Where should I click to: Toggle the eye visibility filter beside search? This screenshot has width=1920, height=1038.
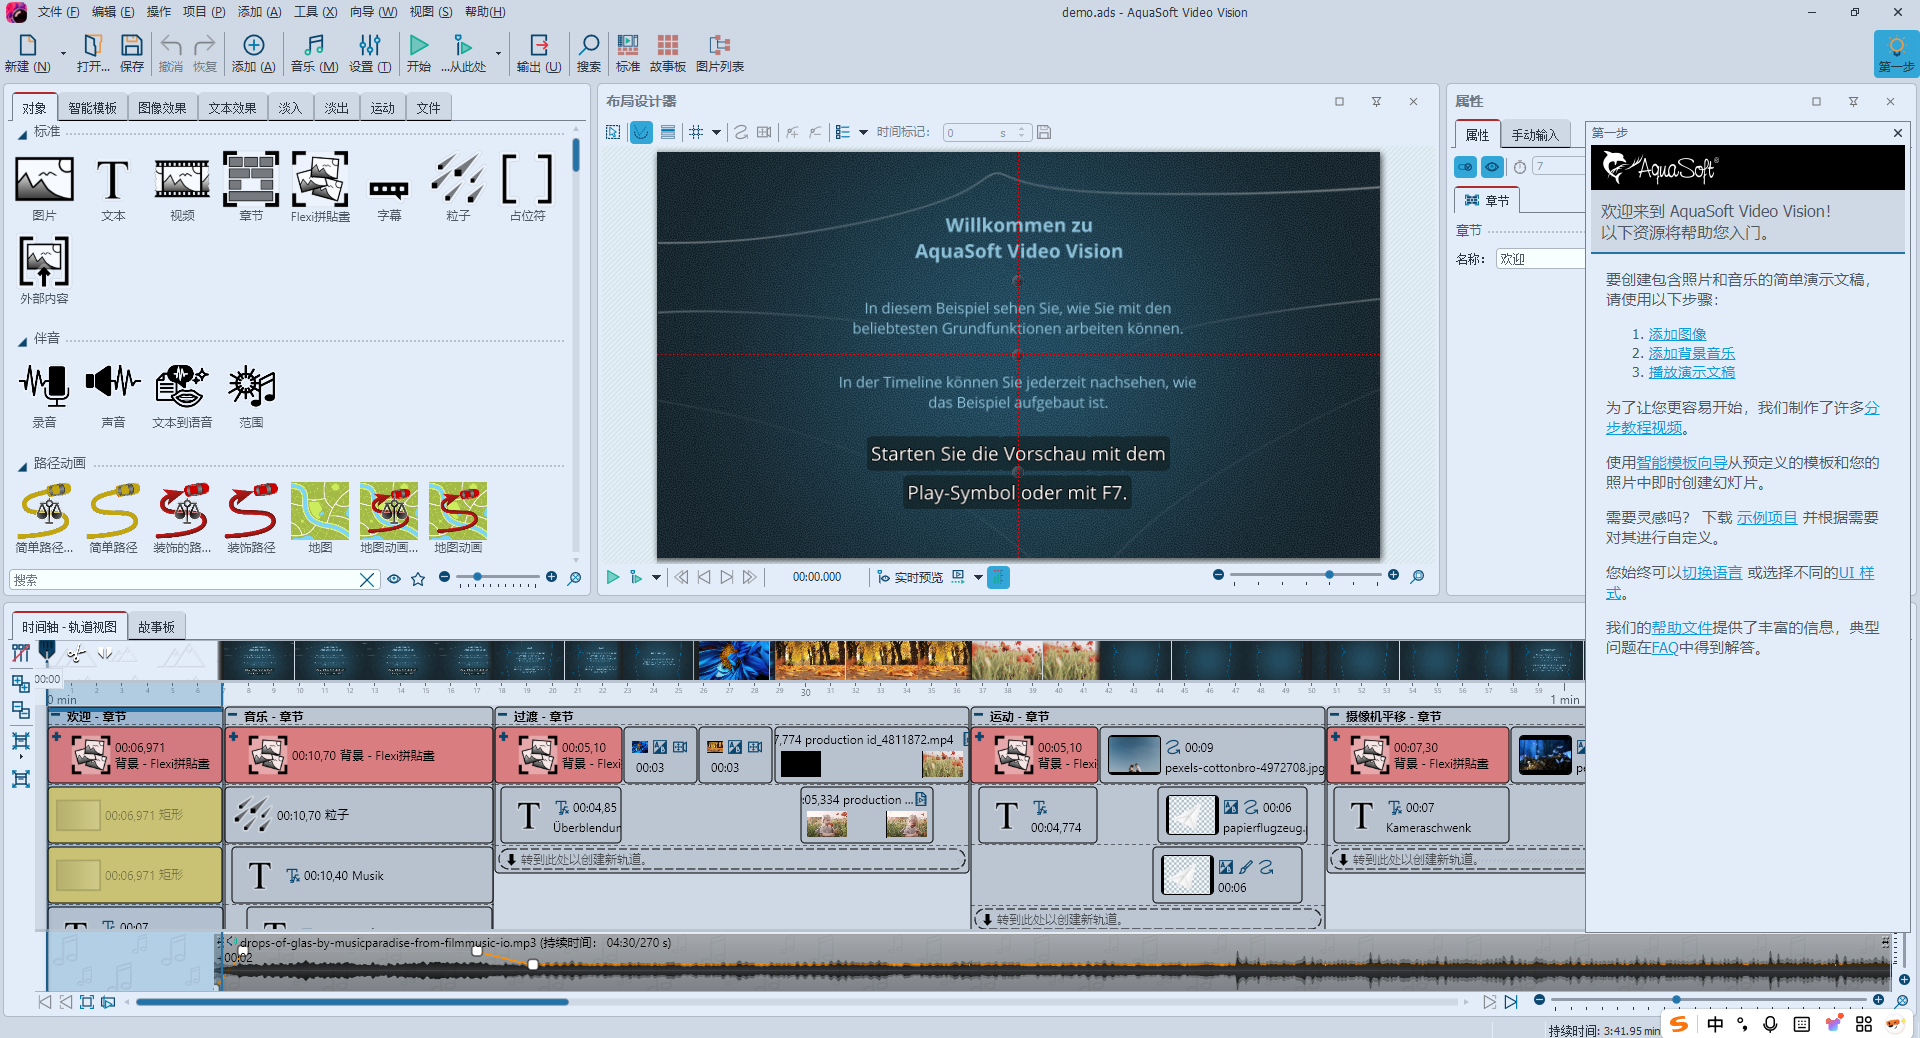point(394,579)
